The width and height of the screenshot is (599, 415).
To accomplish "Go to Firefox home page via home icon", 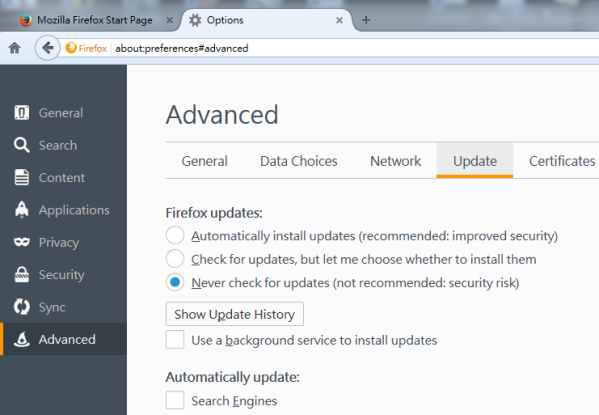I will 15,48.
